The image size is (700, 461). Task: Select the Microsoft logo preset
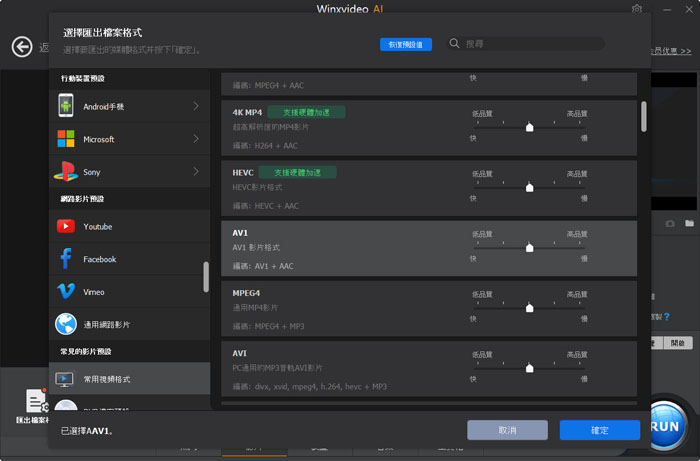66,139
